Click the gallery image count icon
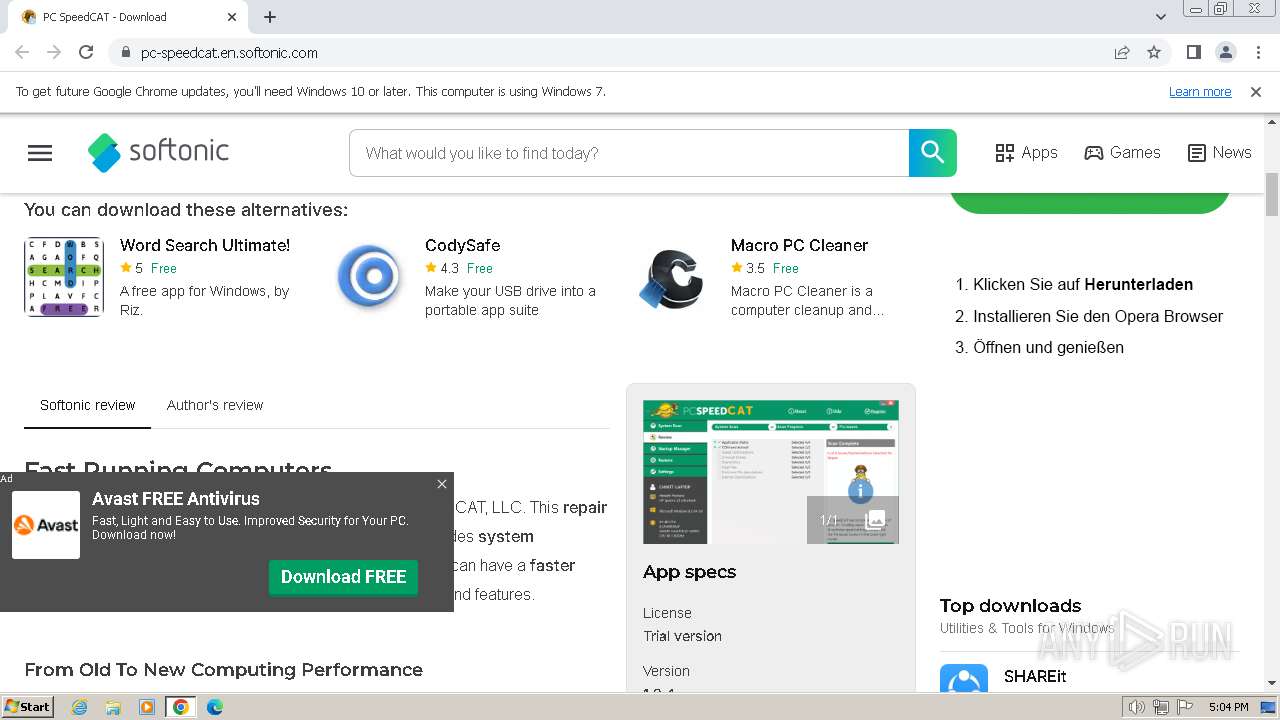Image resolution: width=1280 pixels, height=720 pixels. 853,520
